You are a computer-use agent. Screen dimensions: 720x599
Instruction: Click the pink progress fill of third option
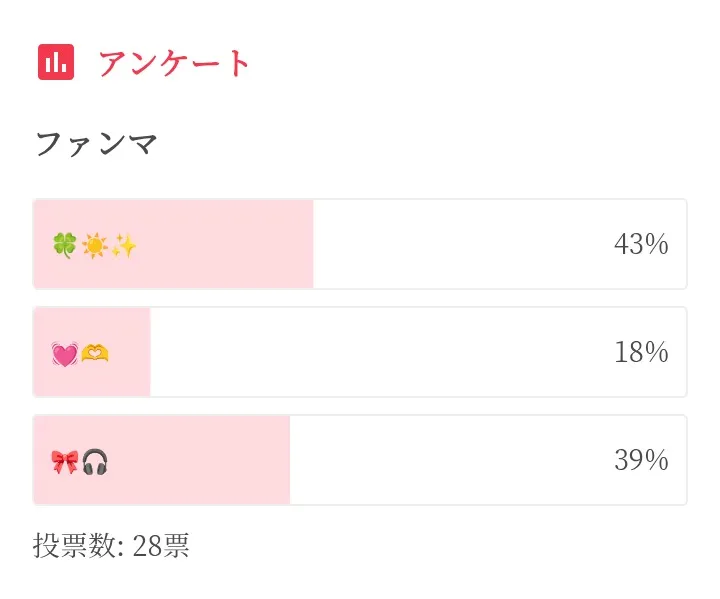point(200,461)
